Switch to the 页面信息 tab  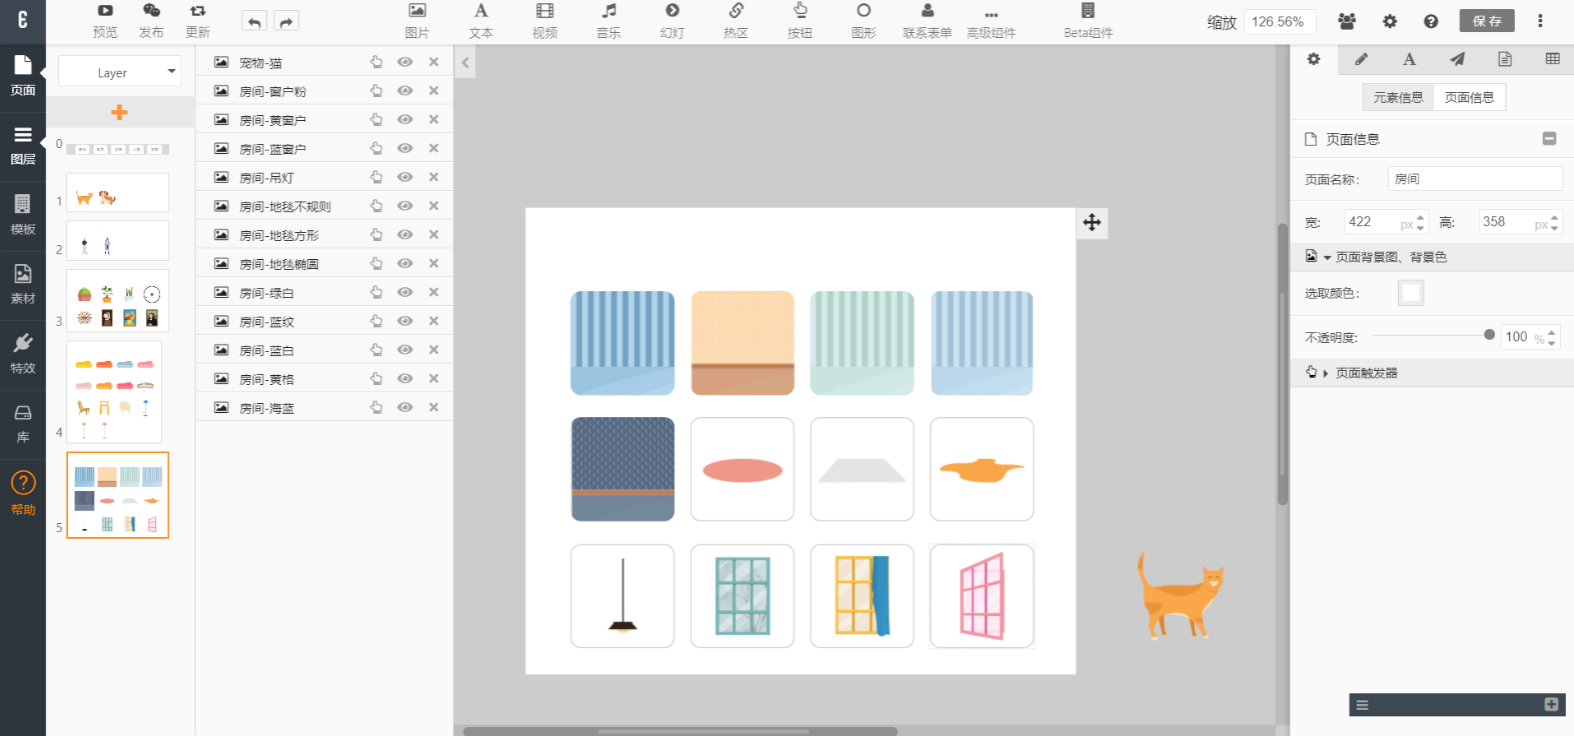(x=1469, y=97)
